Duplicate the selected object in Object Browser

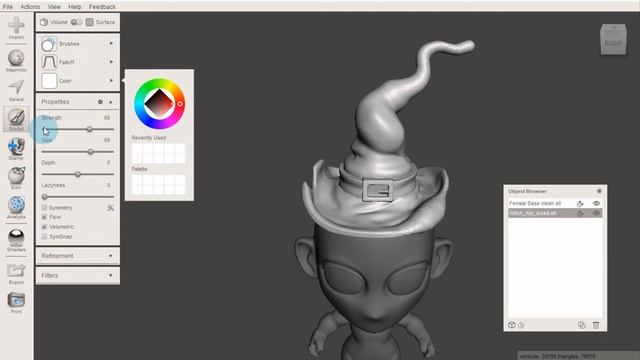(582, 325)
